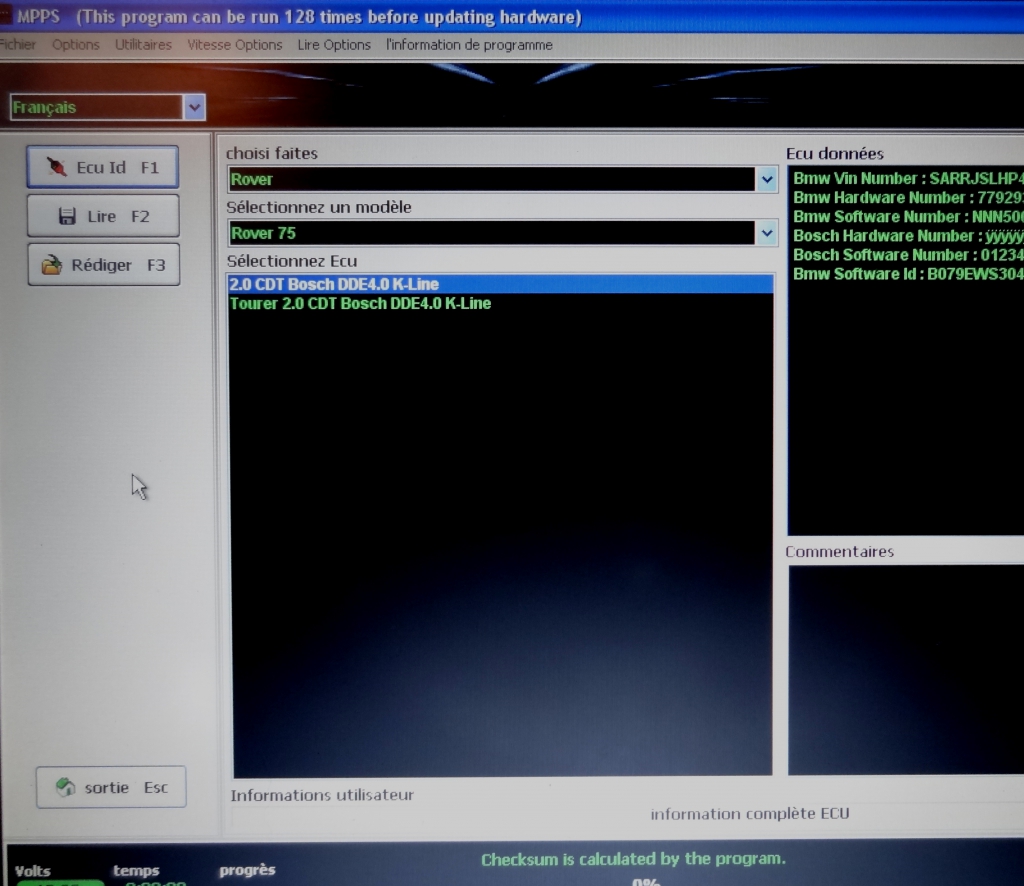
Task: Expand the Français language dropdown arrow
Action: pyautogui.click(x=194, y=108)
